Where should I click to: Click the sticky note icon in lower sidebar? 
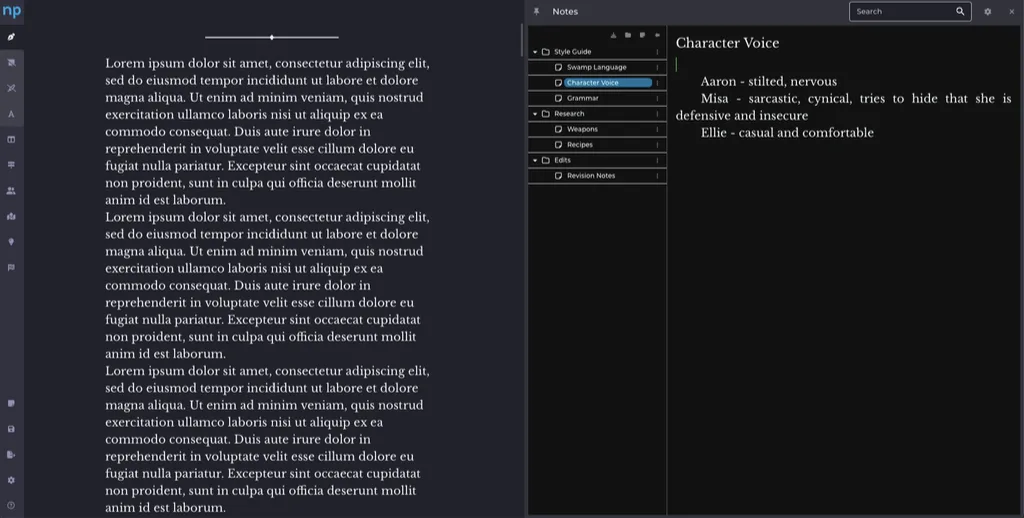[x=11, y=404]
